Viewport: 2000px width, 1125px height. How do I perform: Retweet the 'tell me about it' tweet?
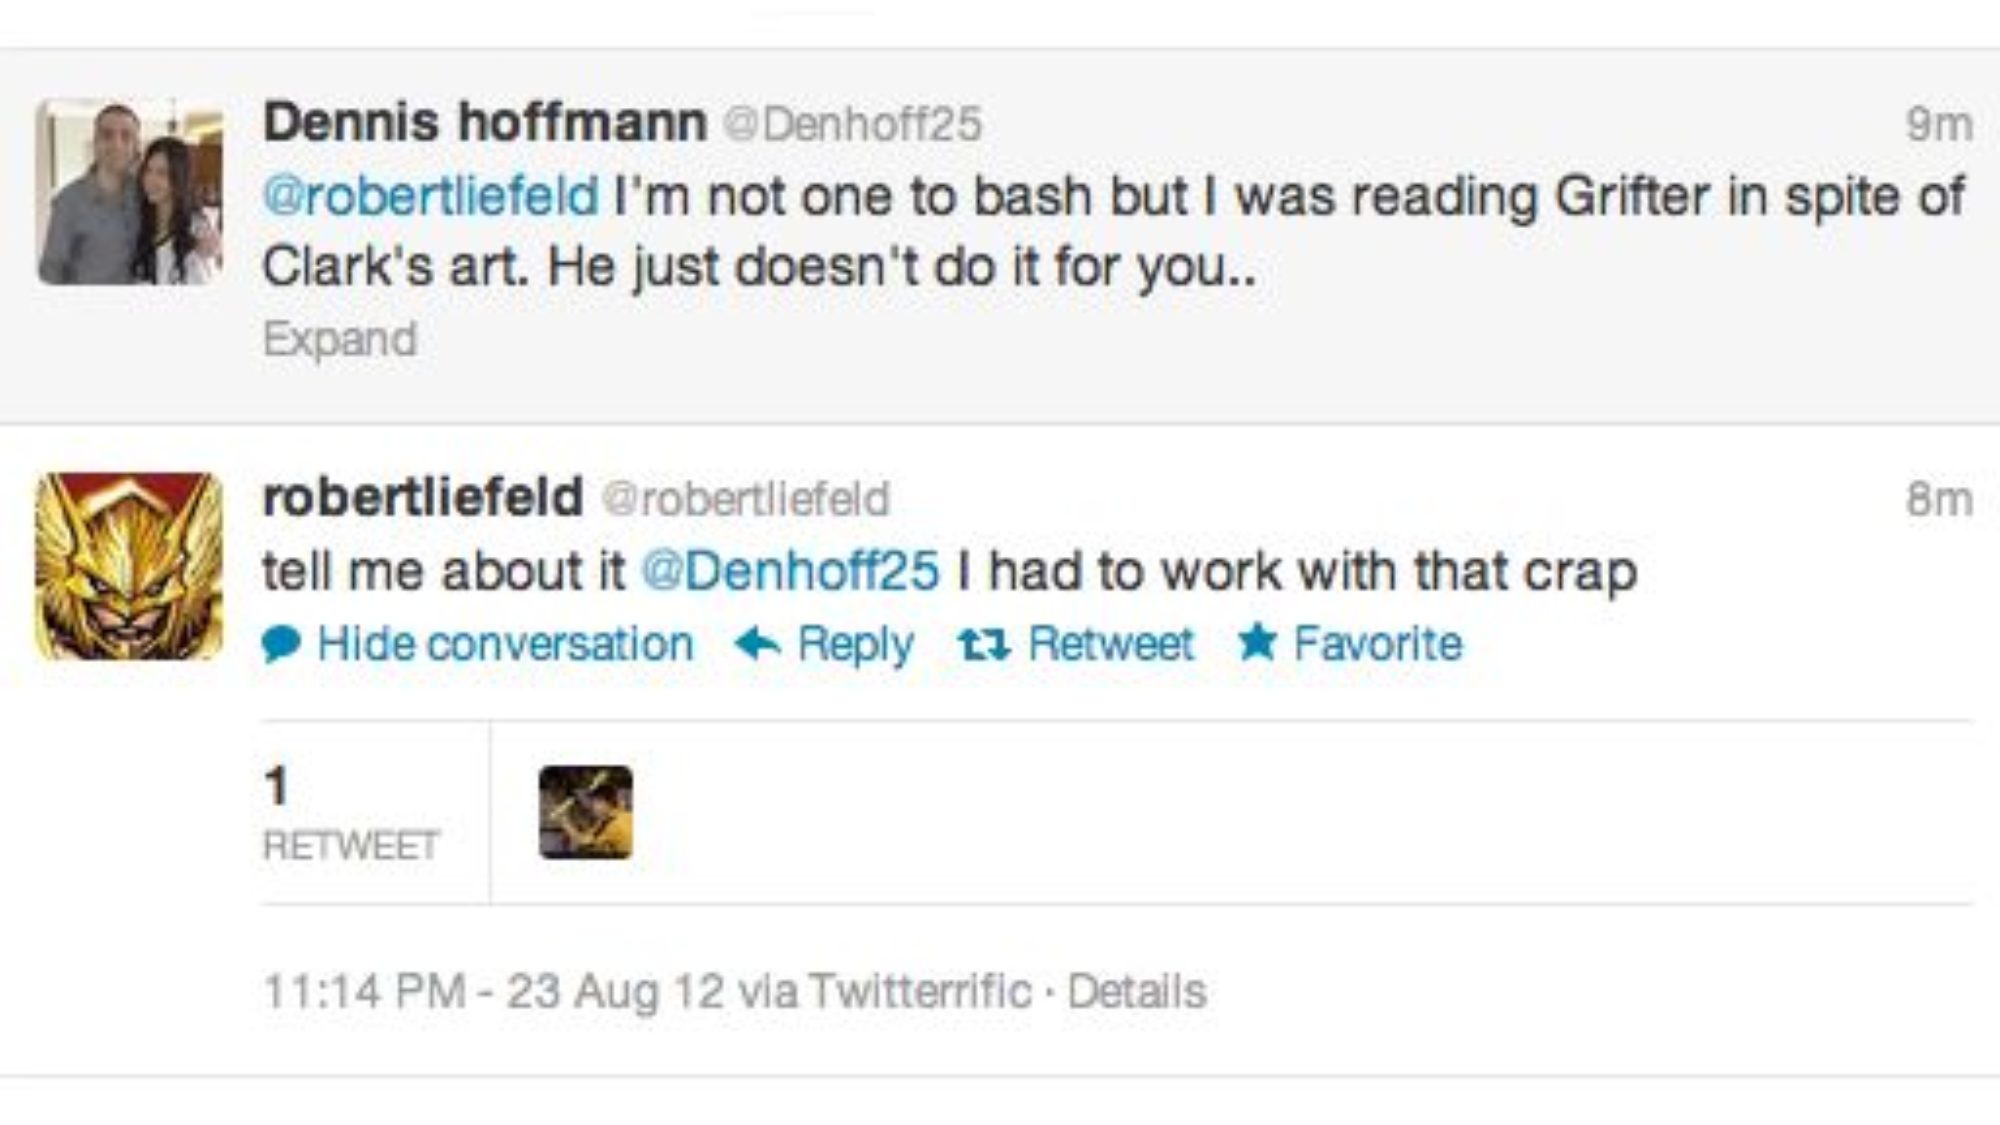(x=1110, y=644)
